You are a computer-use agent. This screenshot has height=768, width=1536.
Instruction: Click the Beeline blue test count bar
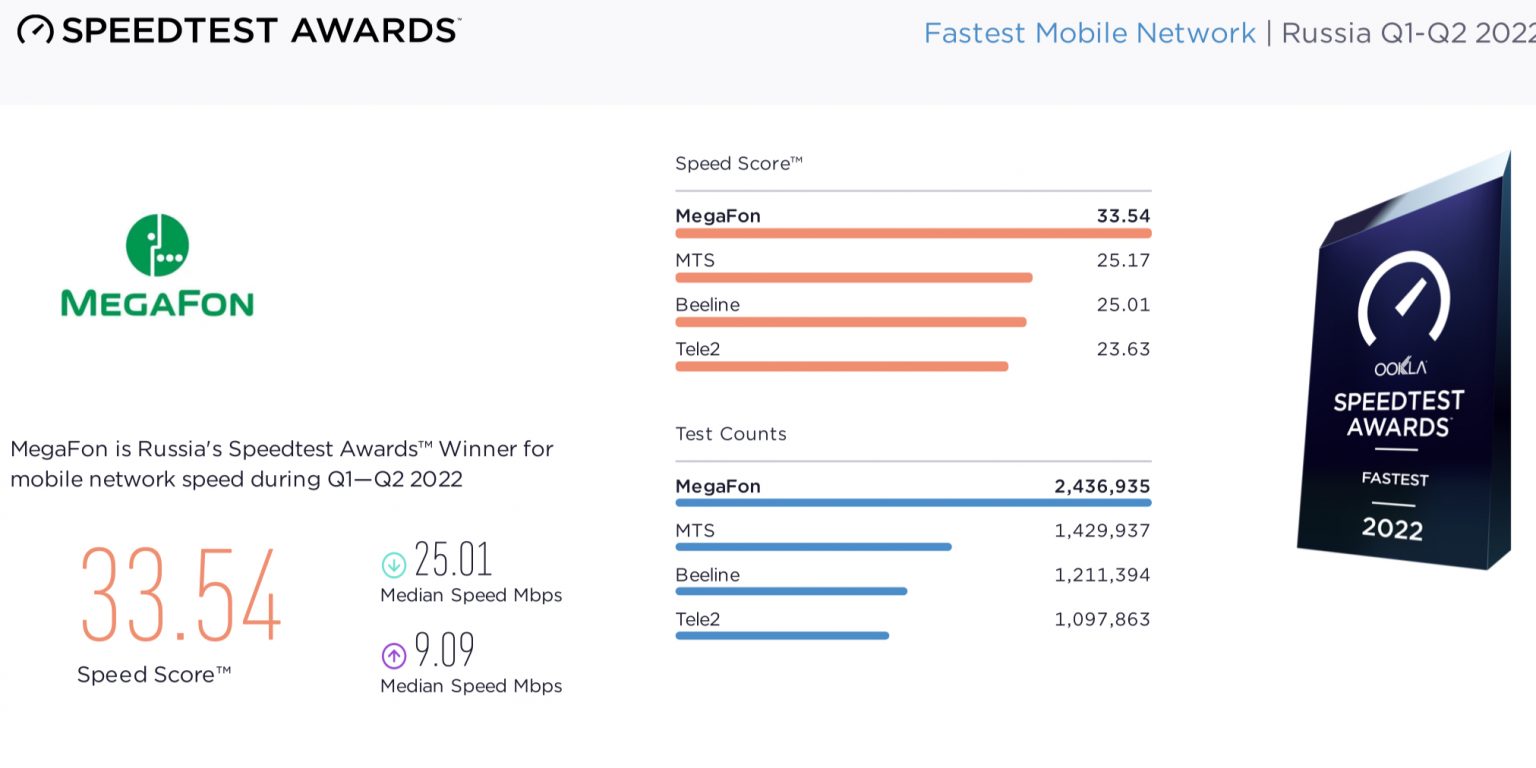[x=791, y=591]
